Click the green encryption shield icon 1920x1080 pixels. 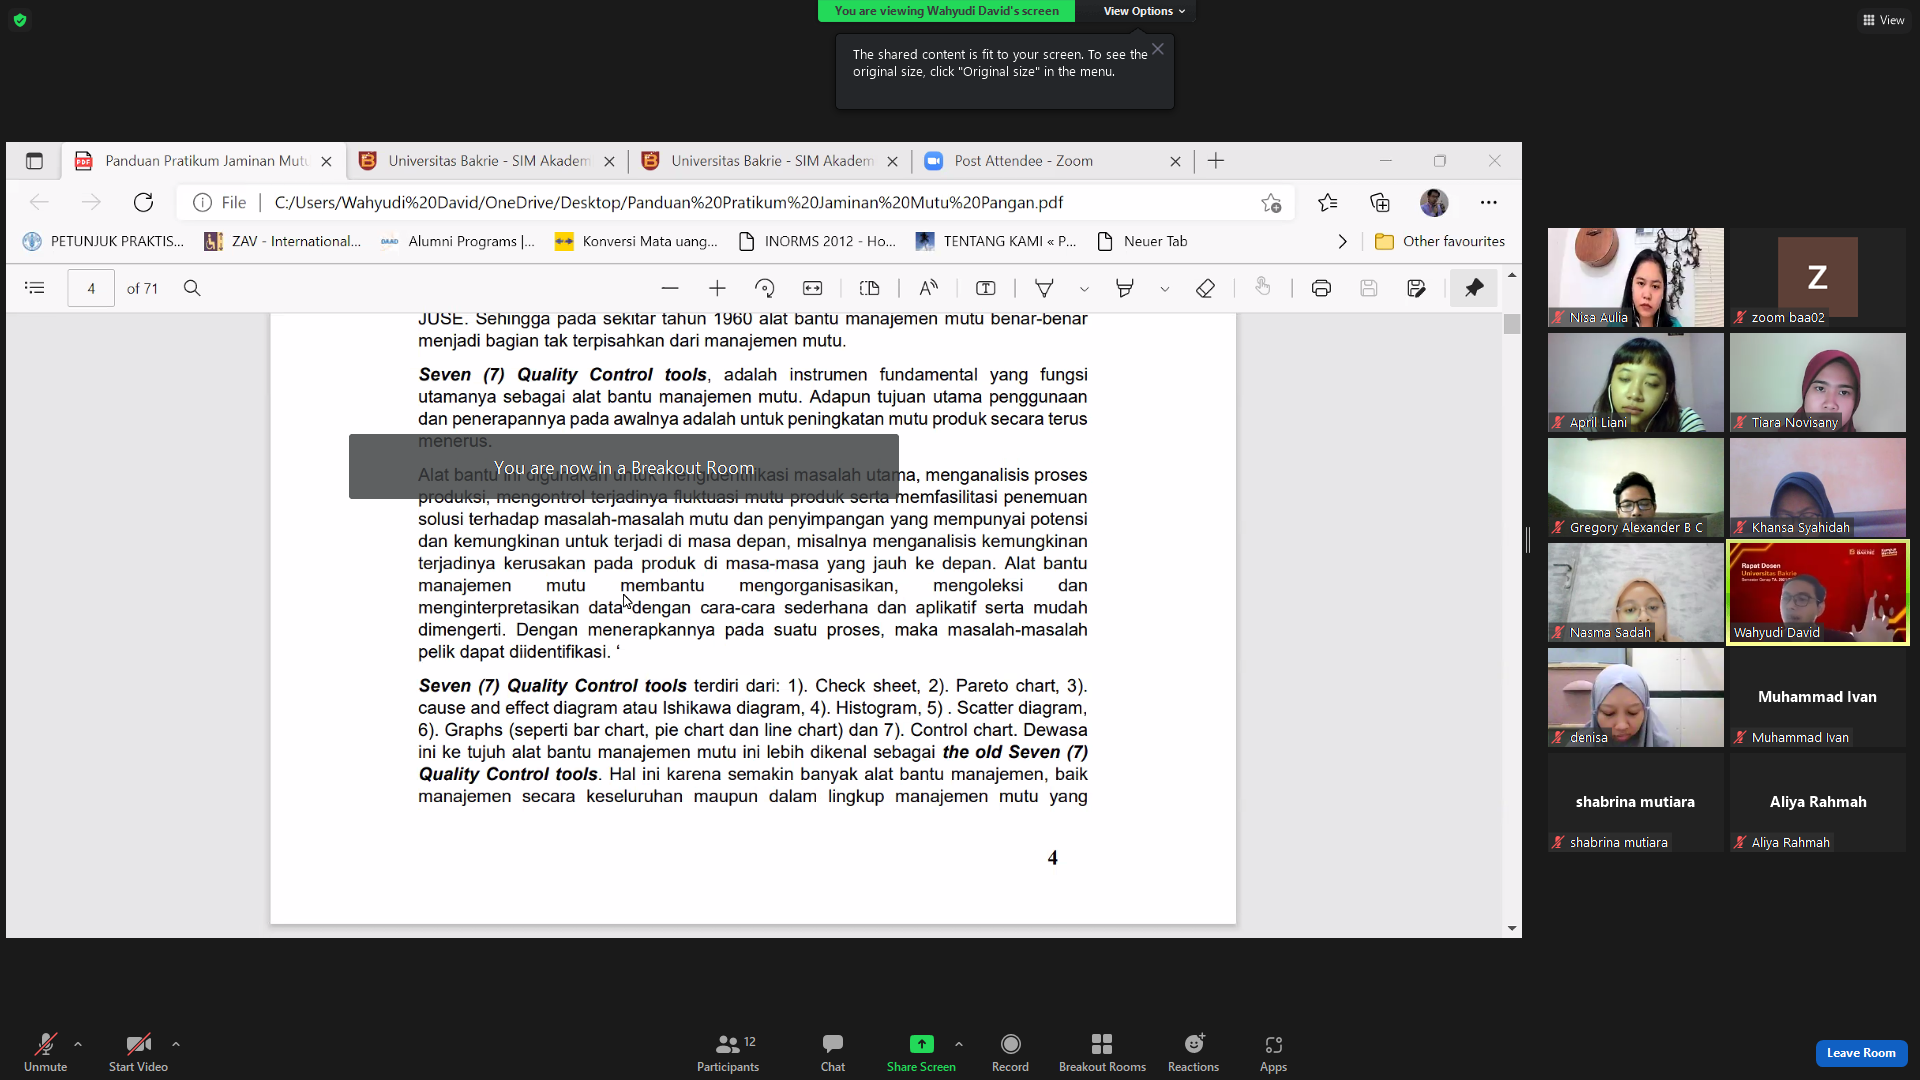click(x=20, y=20)
